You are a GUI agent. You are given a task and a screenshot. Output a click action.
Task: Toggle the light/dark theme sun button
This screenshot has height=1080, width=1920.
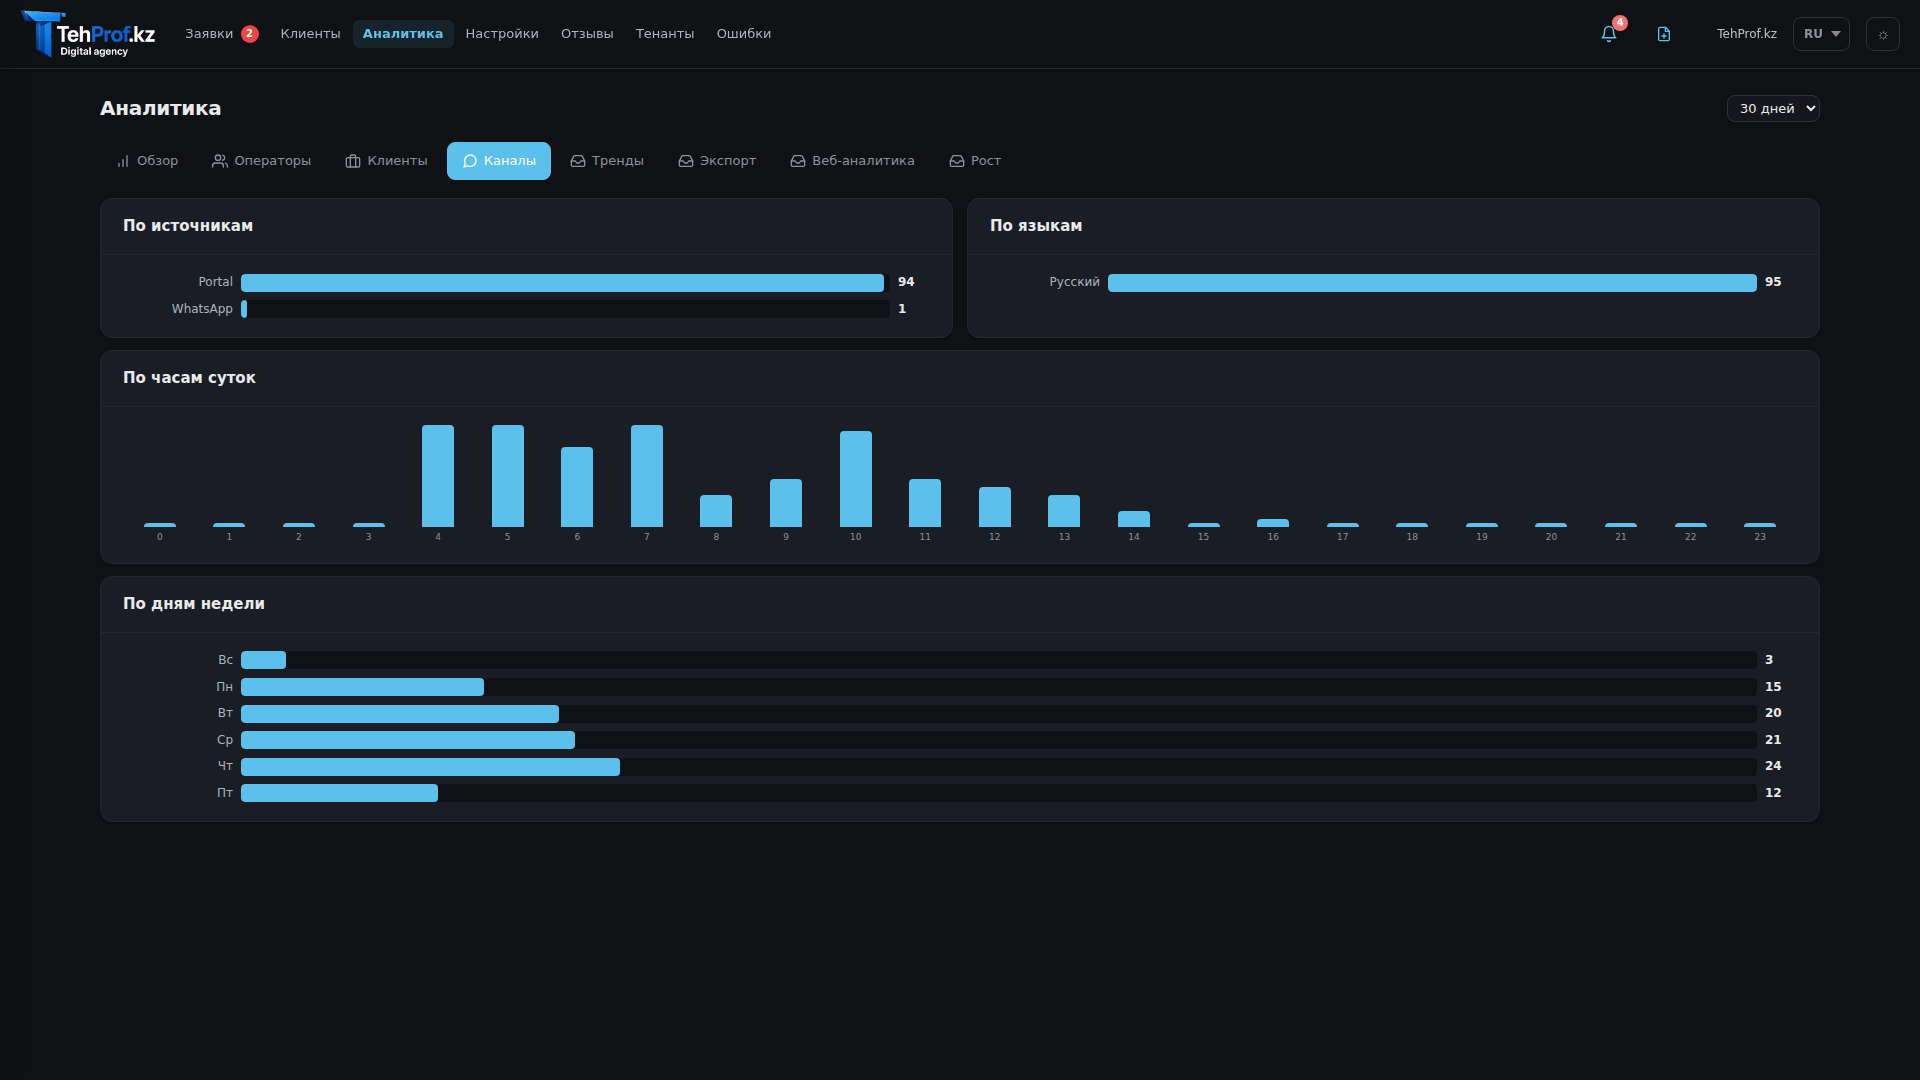coord(1882,34)
